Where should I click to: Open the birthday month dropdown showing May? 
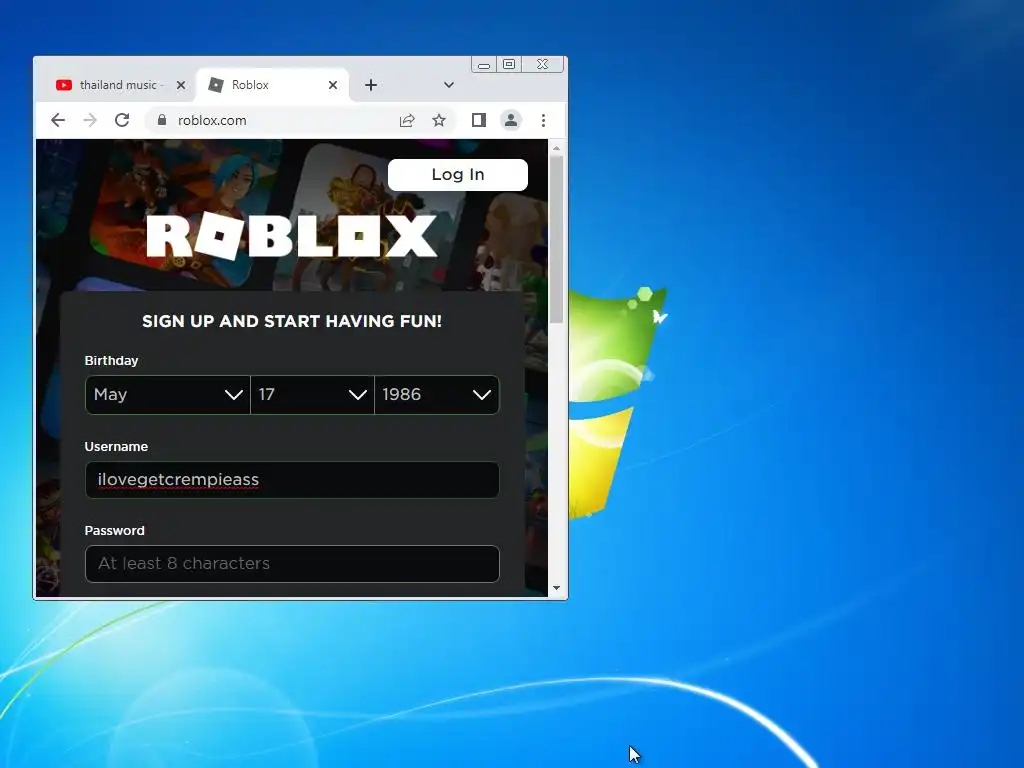click(x=168, y=394)
